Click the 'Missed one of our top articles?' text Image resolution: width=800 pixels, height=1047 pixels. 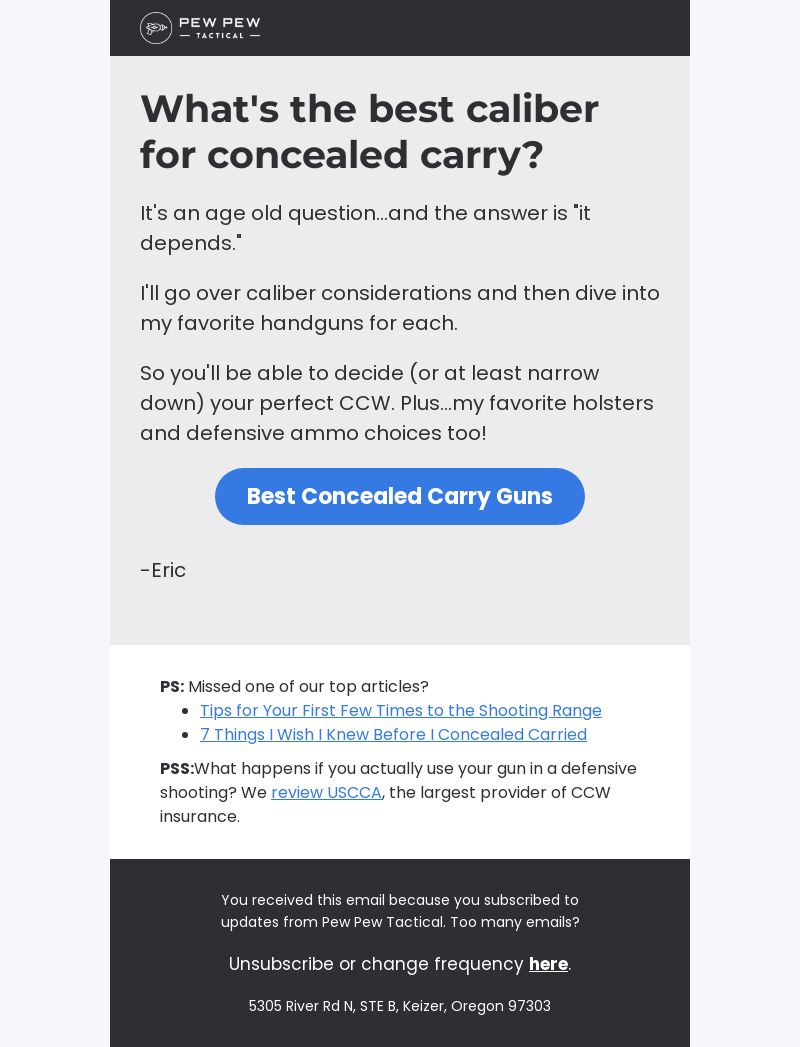[309, 686]
